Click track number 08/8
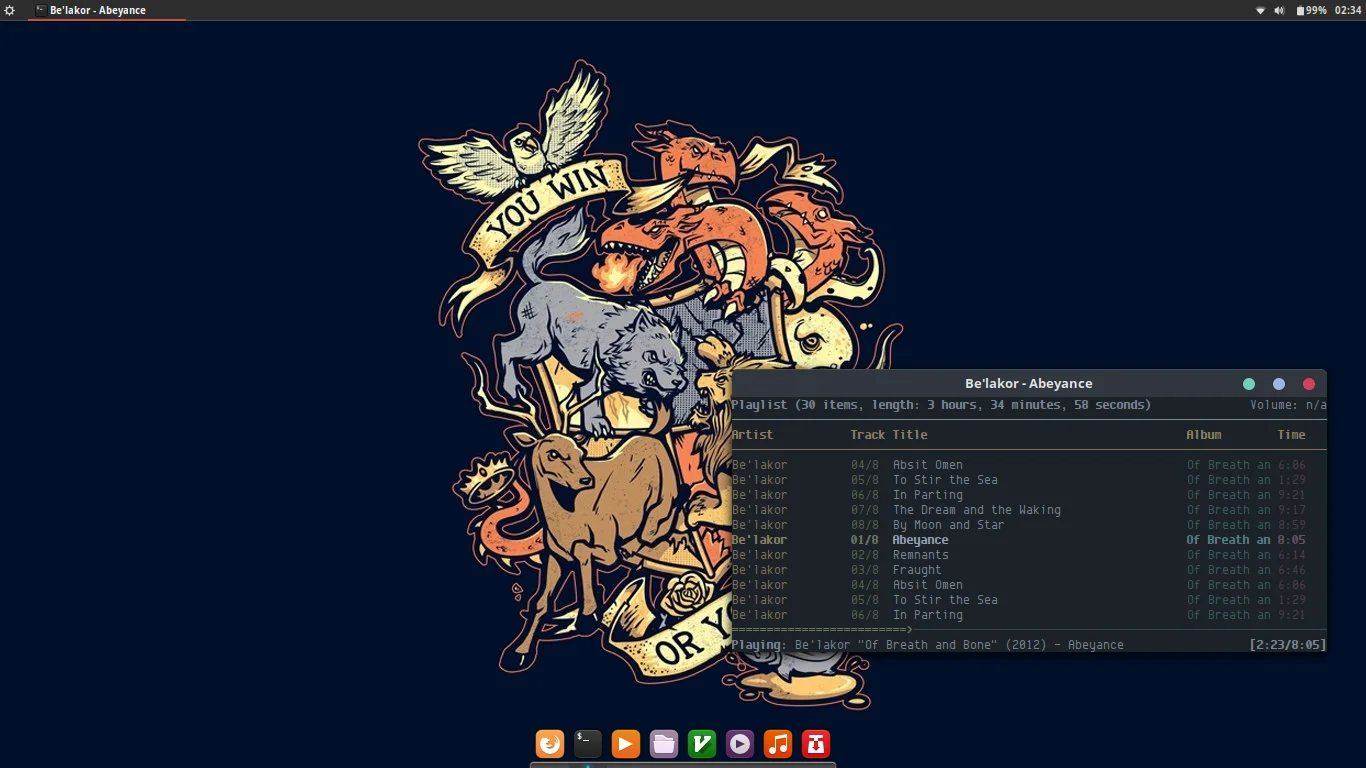The height and width of the screenshot is (768, 1366). pyautogui.click(x=865, y=525)
